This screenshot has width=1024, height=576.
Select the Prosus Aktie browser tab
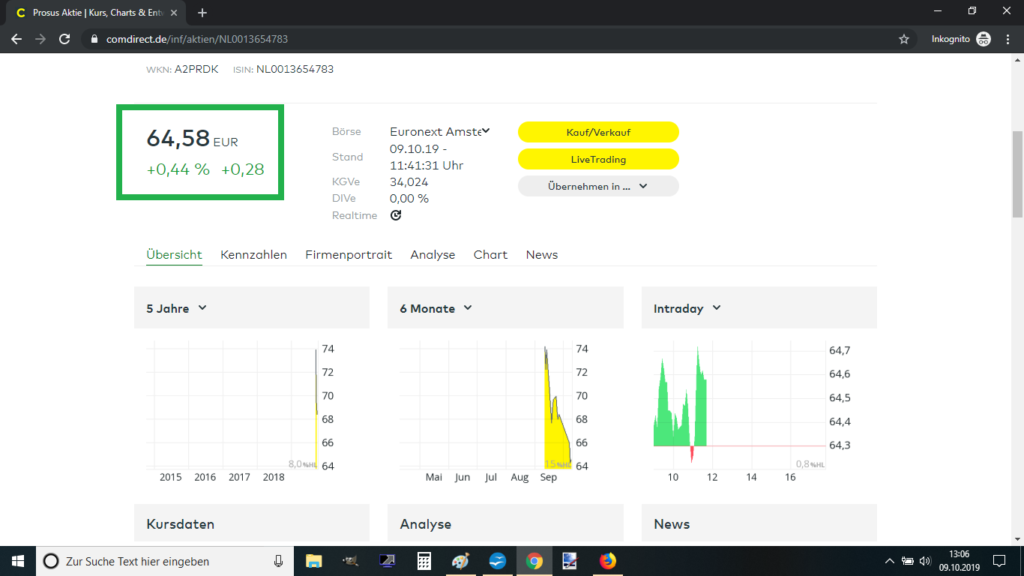point(95,12)
